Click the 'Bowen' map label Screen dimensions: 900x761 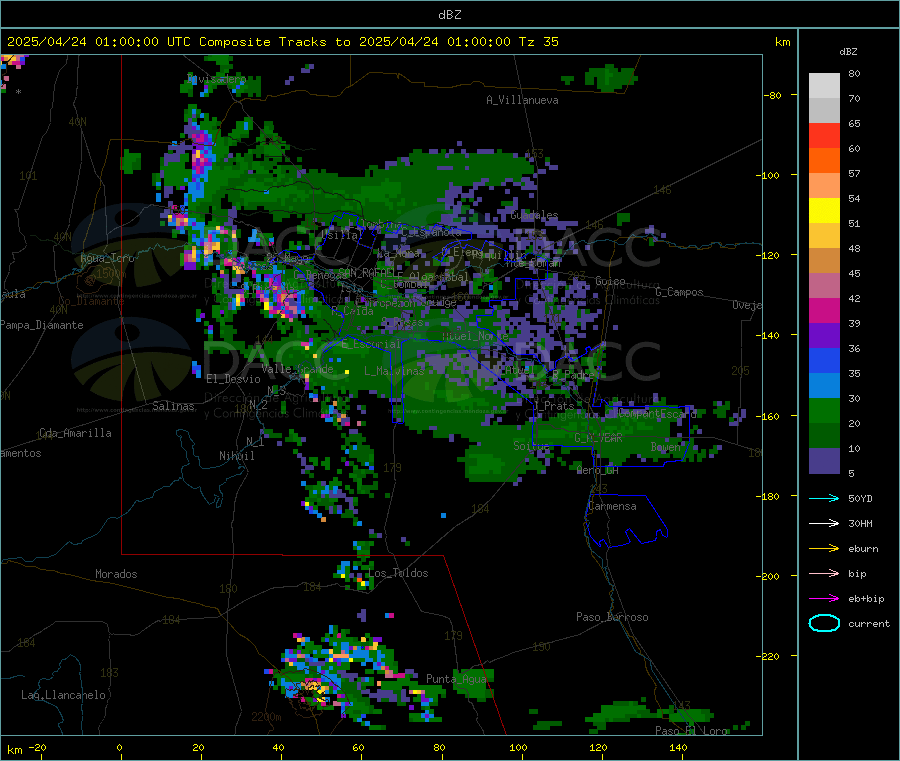[x=666, y=446]
